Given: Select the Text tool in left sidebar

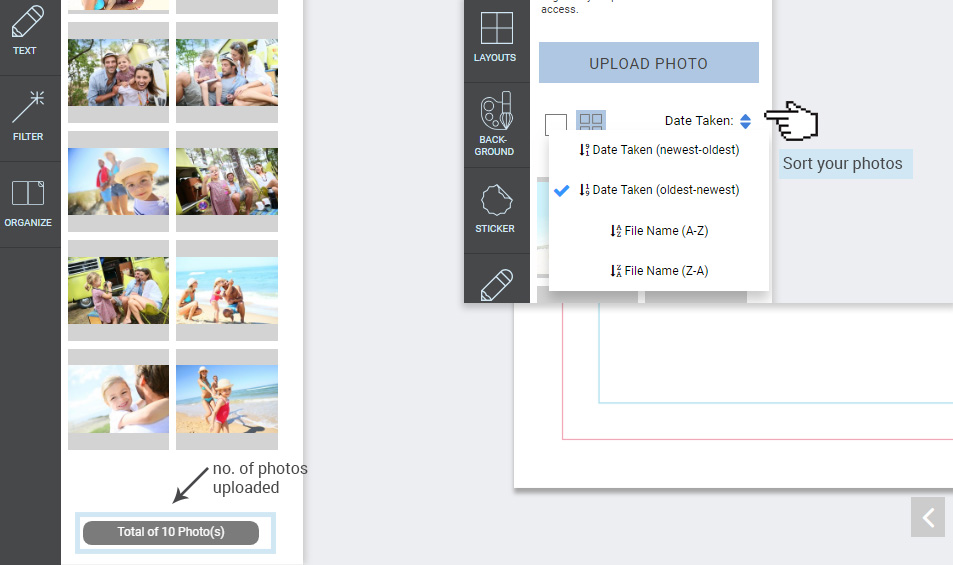Looking at the screenshot, I should point(27,30).
